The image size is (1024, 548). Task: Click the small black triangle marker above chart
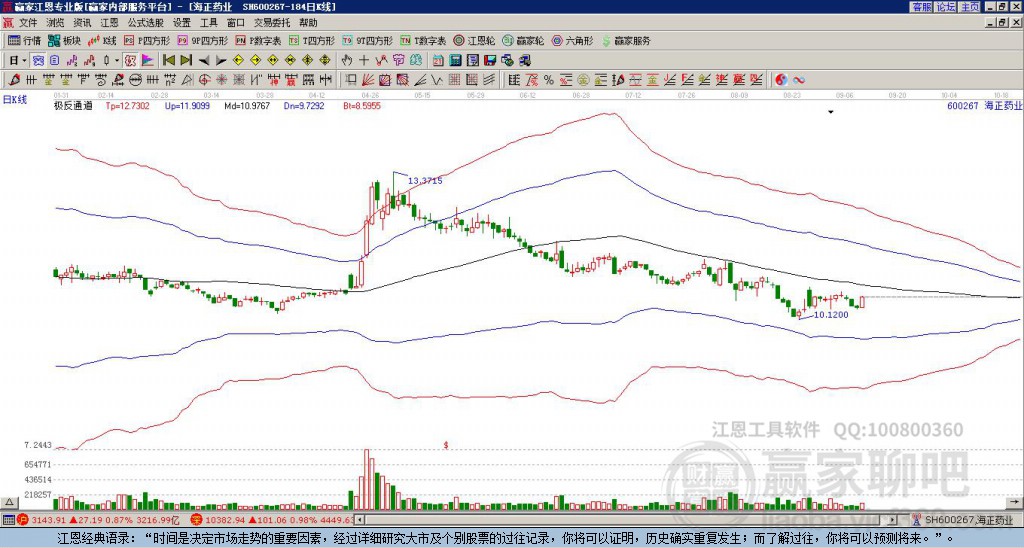coord(831,112)
